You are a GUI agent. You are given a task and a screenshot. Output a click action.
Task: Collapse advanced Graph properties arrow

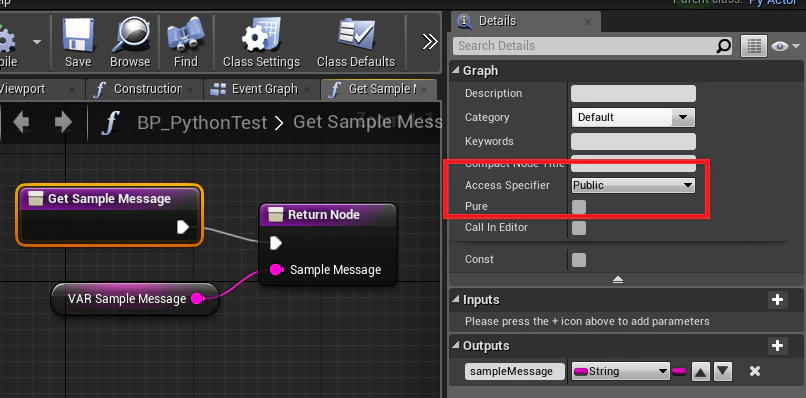[x=618, y=280]
